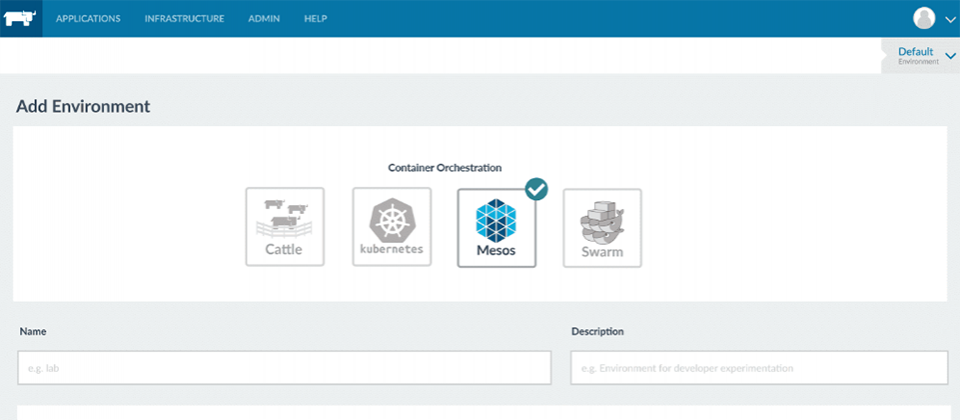The image size is (960, 420).
Task: Click the checkmark badge on Mesos
Action: click(x=537, y=189)
